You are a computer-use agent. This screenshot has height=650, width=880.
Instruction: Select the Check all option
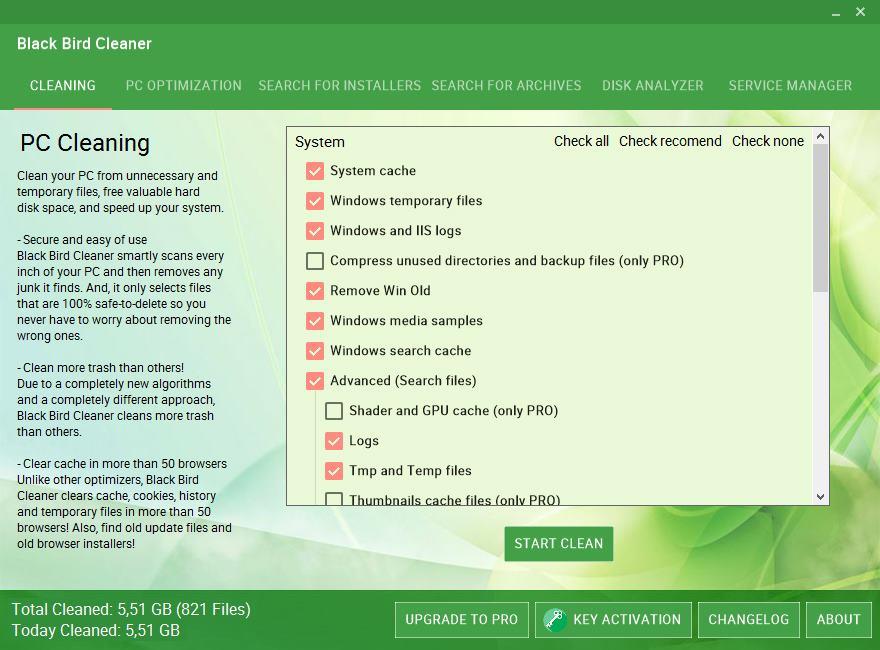click(x=581, y=141)
